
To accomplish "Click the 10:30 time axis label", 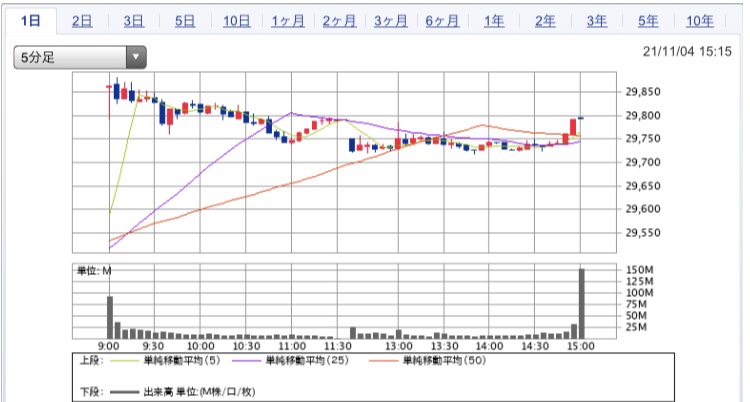I will (x=246, y=346).
